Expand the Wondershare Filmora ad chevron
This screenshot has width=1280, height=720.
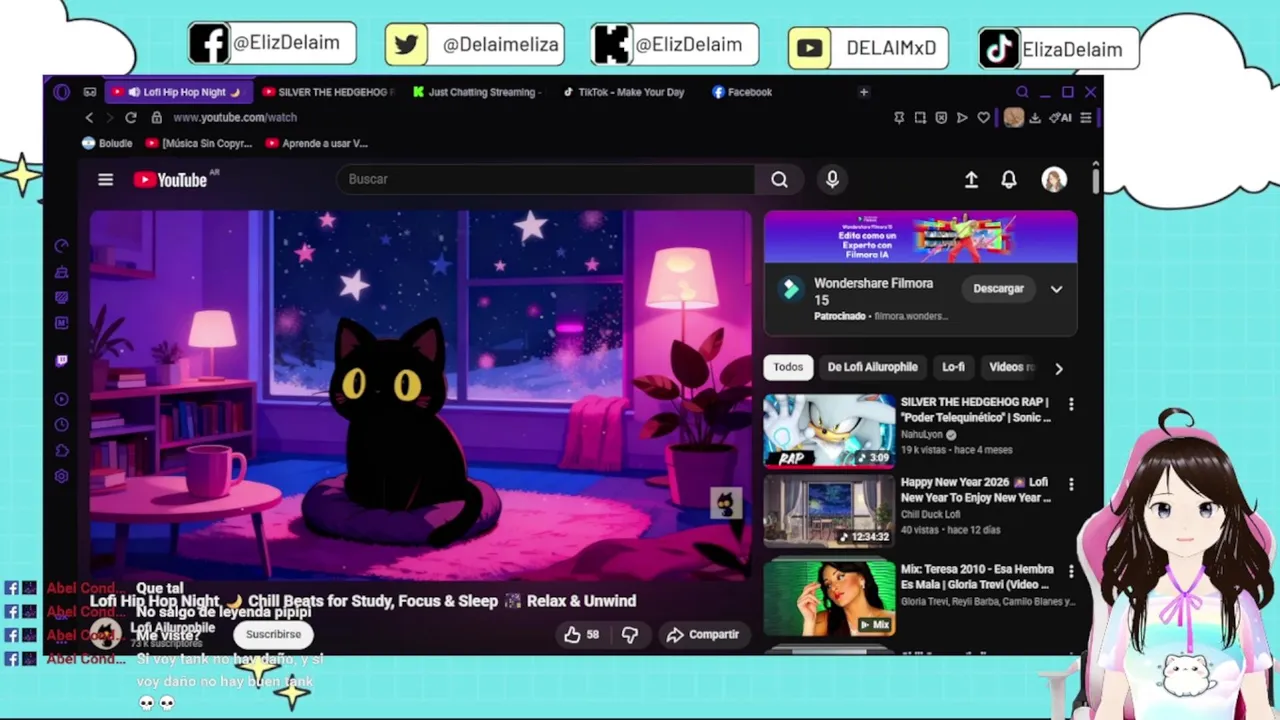coord(1056,289)
